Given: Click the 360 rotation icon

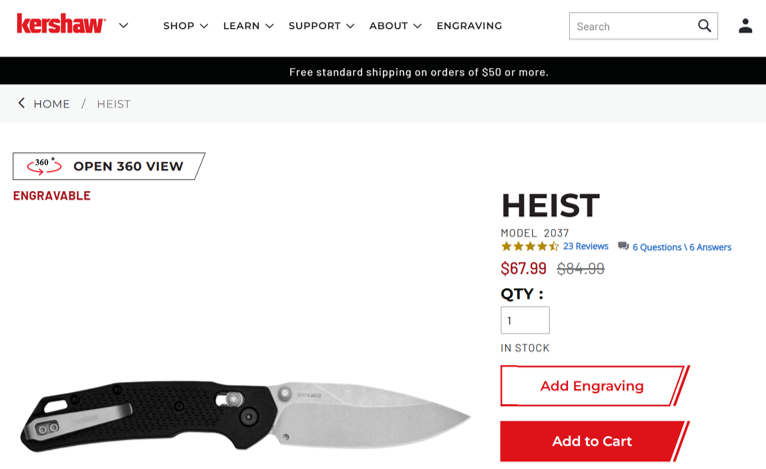Looking at the screenshot, I should pos(44,166).
